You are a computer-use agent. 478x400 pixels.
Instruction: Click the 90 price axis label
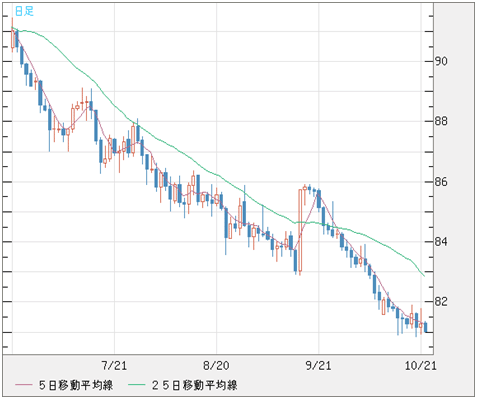441,61
